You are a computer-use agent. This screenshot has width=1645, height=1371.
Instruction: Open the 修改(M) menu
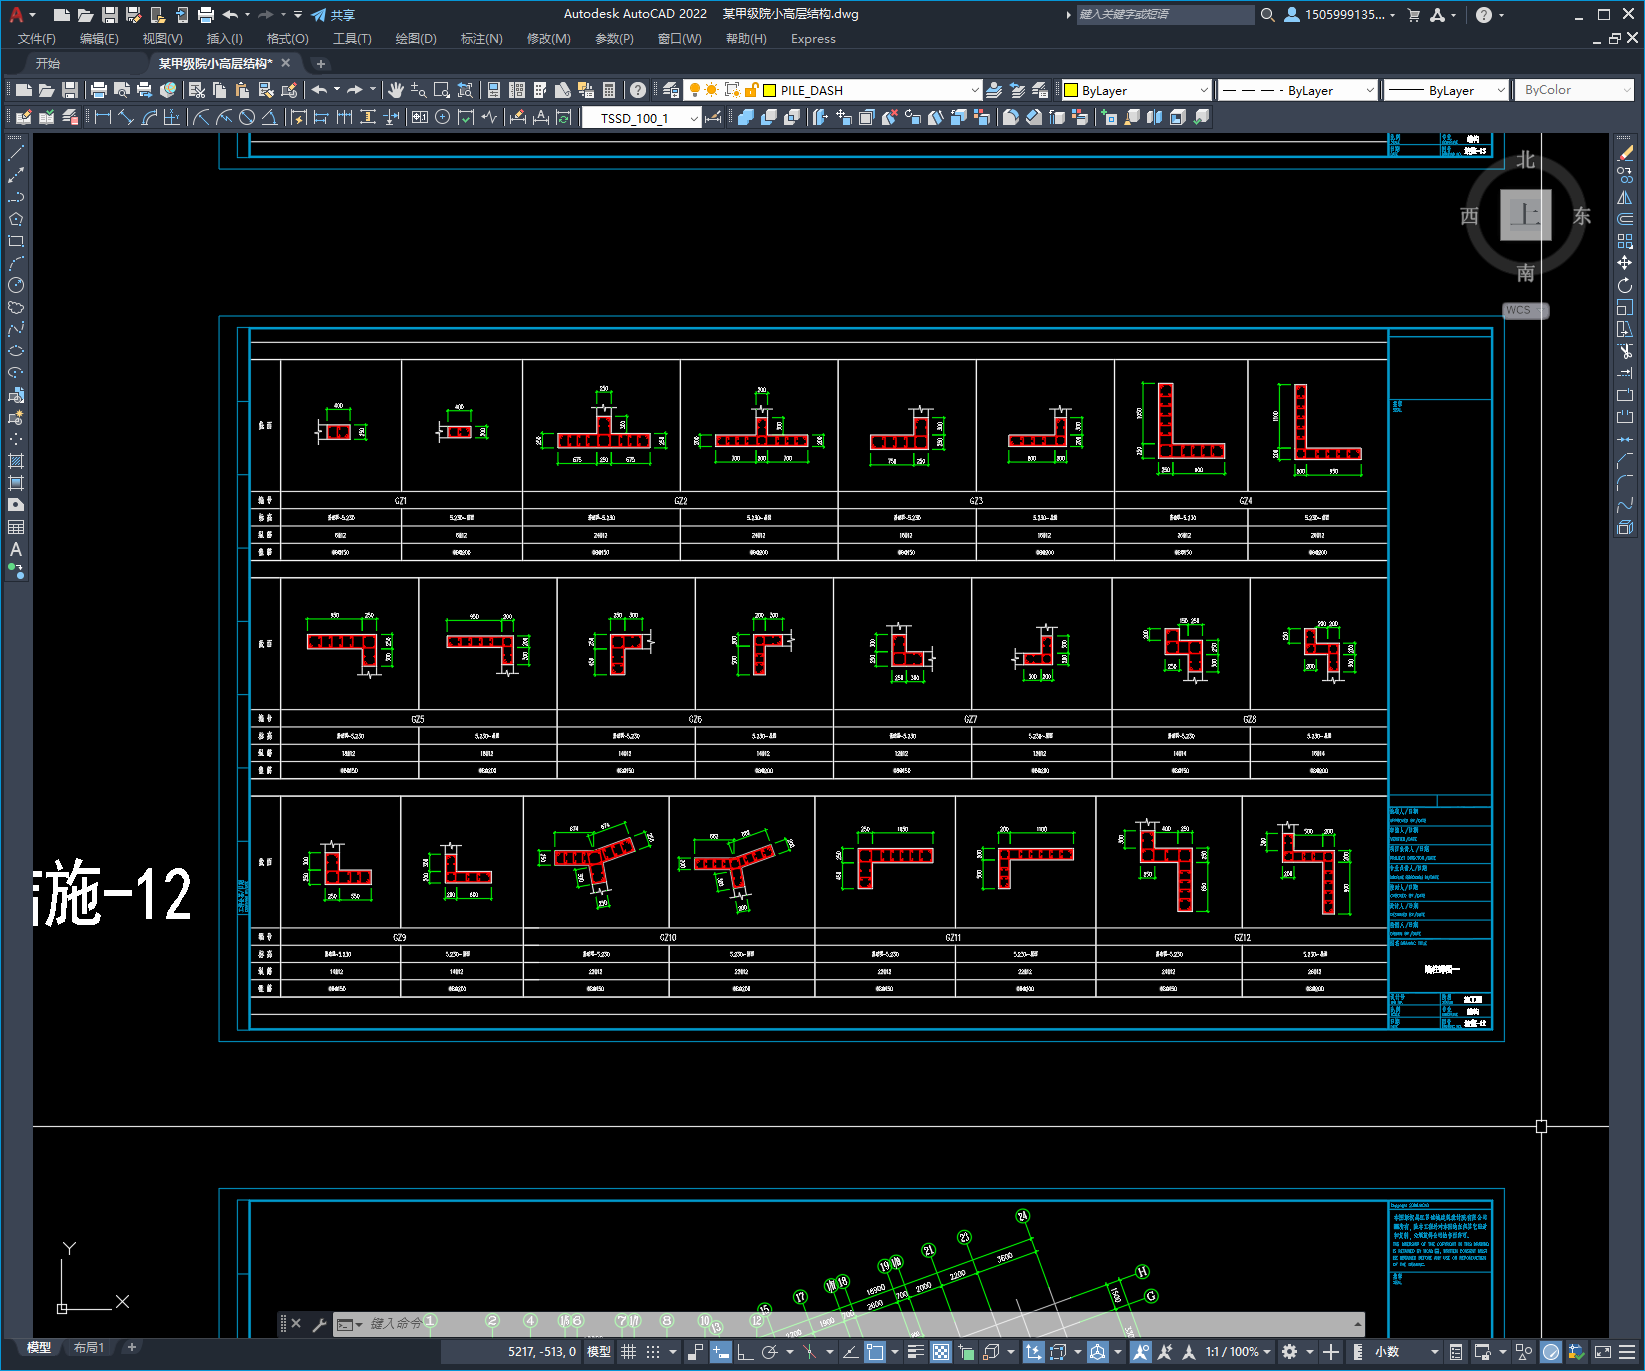pyautogui.click(x=548, y=39)
